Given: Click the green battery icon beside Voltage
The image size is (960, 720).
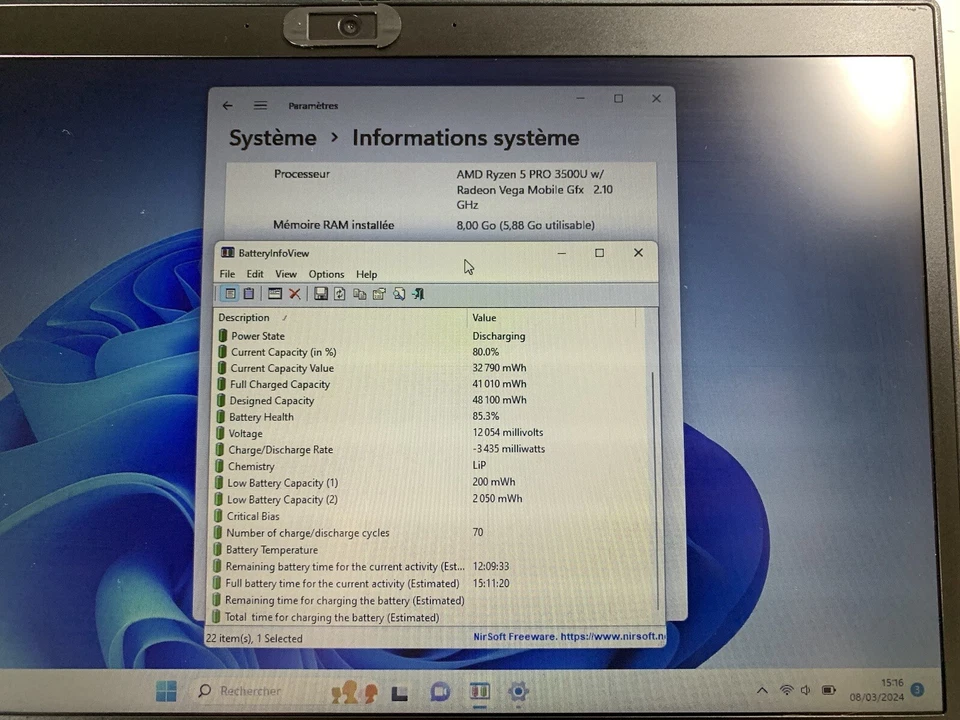Looking at the screenshot, I should [220, 433].
